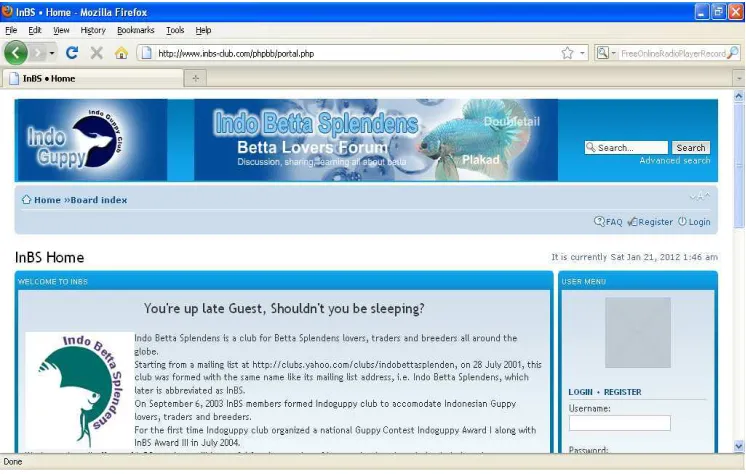Expand the URL bar history dropdown
The image size is (746, 474).
pyautogui.click(x=582, y=53)
